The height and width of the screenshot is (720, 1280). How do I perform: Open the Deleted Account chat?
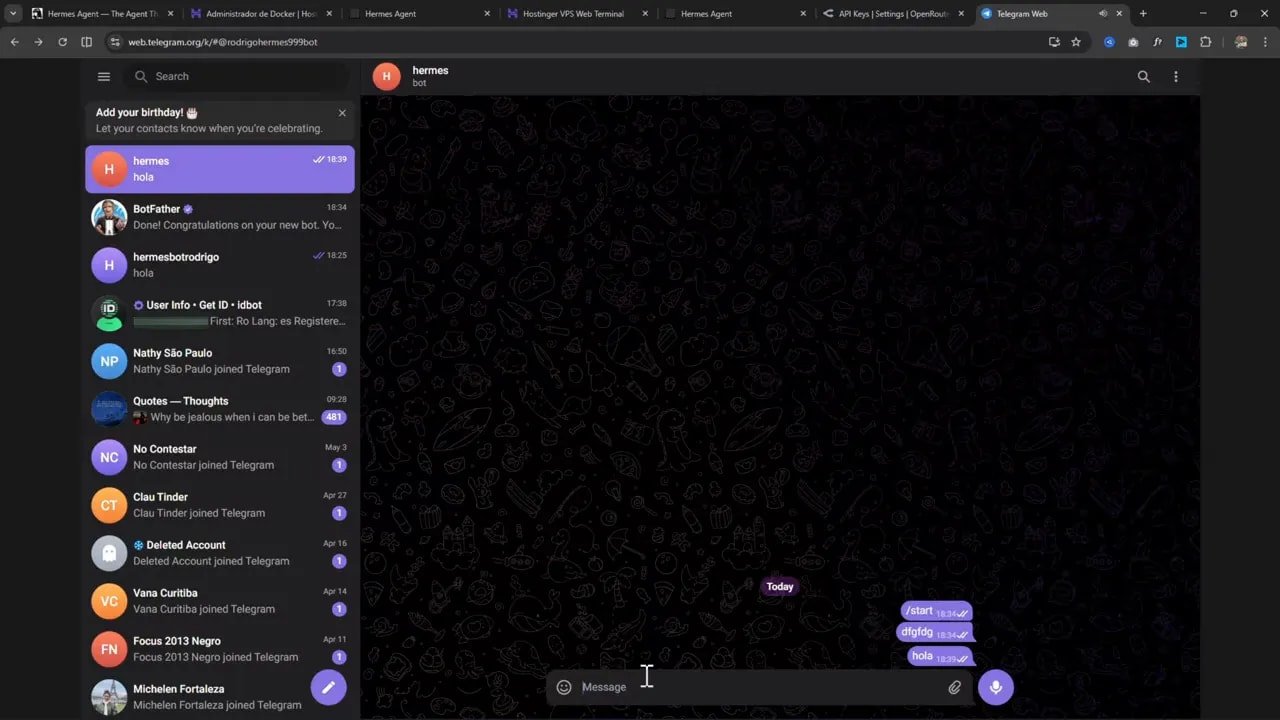click(220, 553)
